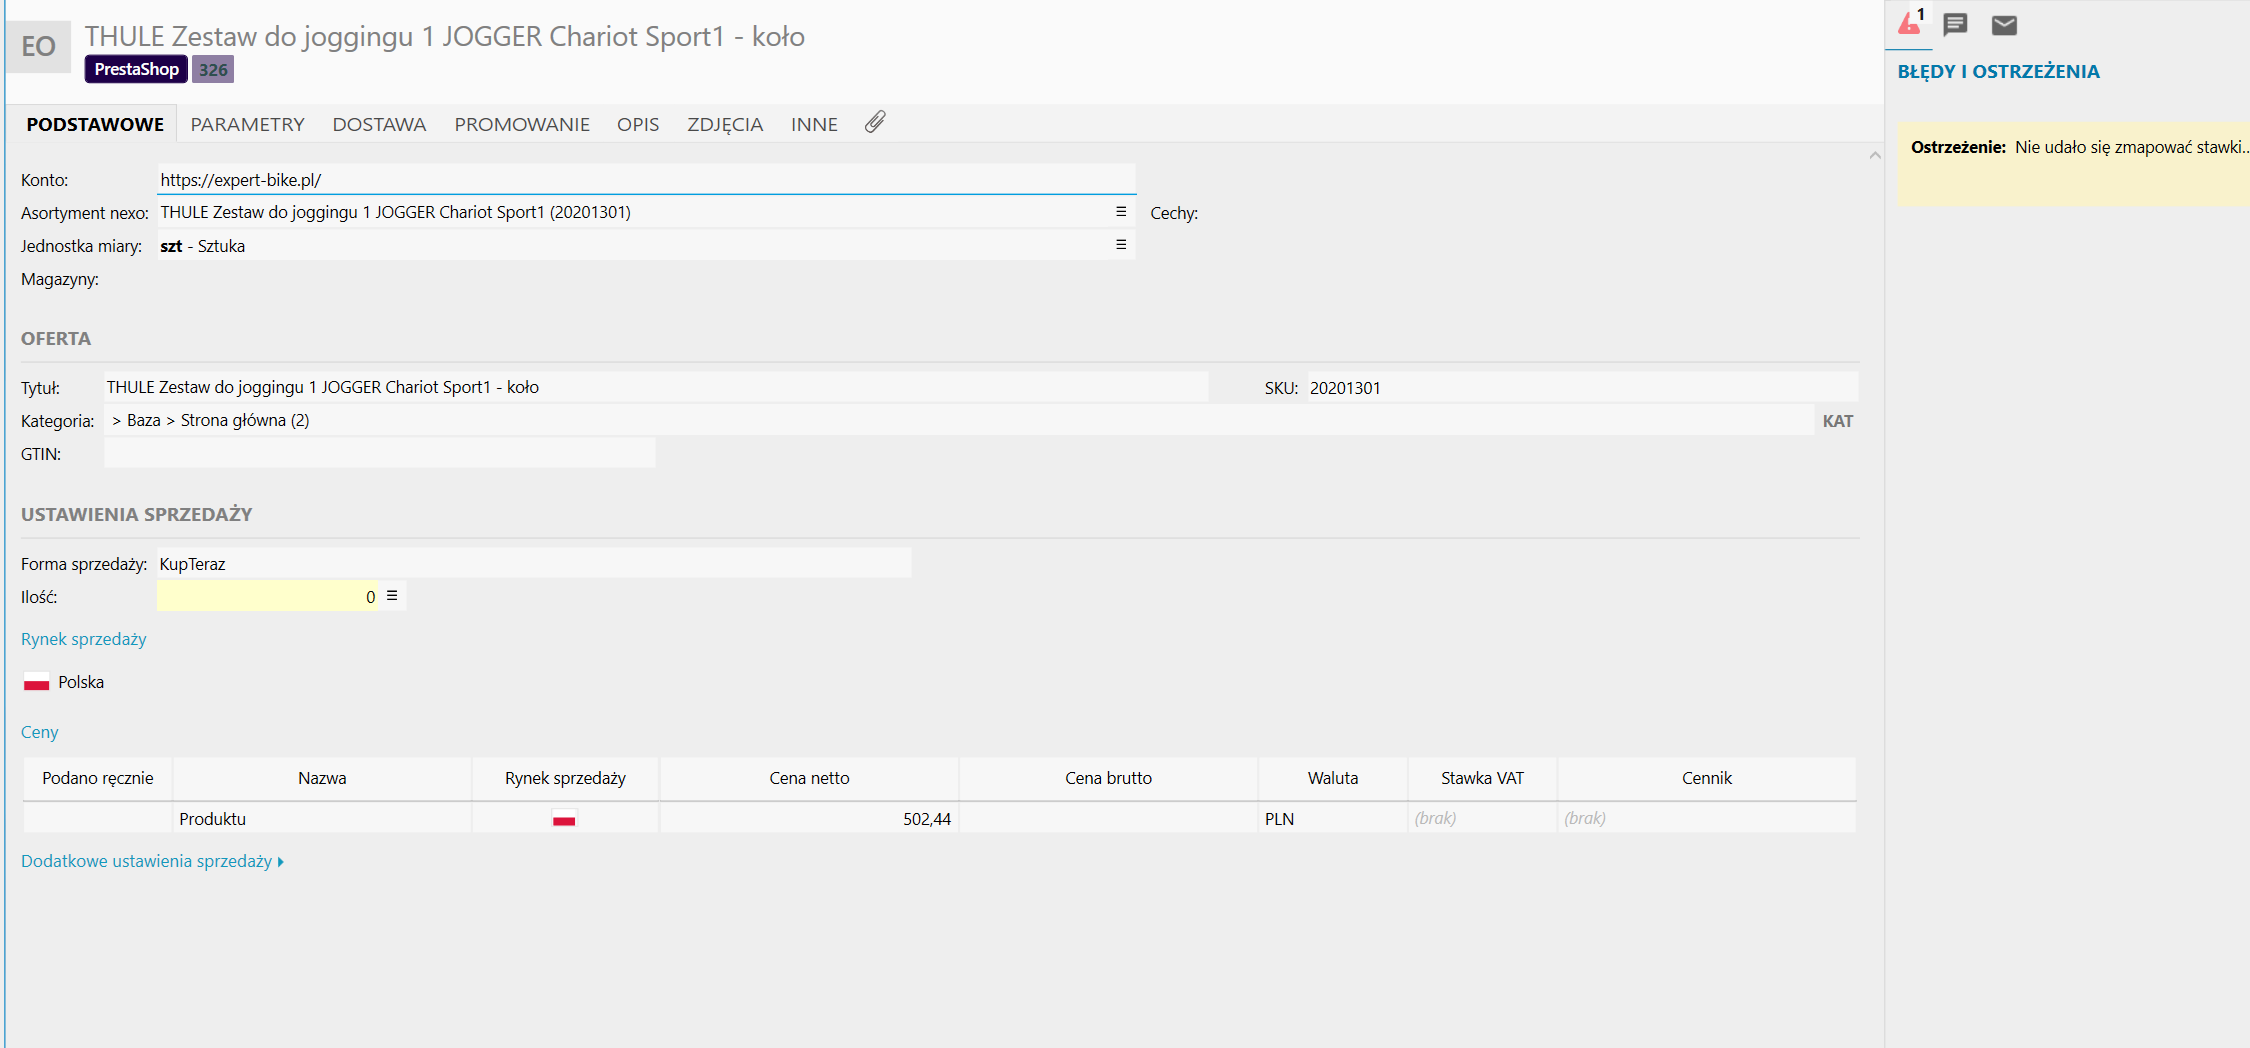This screenshot has height=1048, width=2250.
Task: Click the PrestaShop badge
Action: point(136,69)
